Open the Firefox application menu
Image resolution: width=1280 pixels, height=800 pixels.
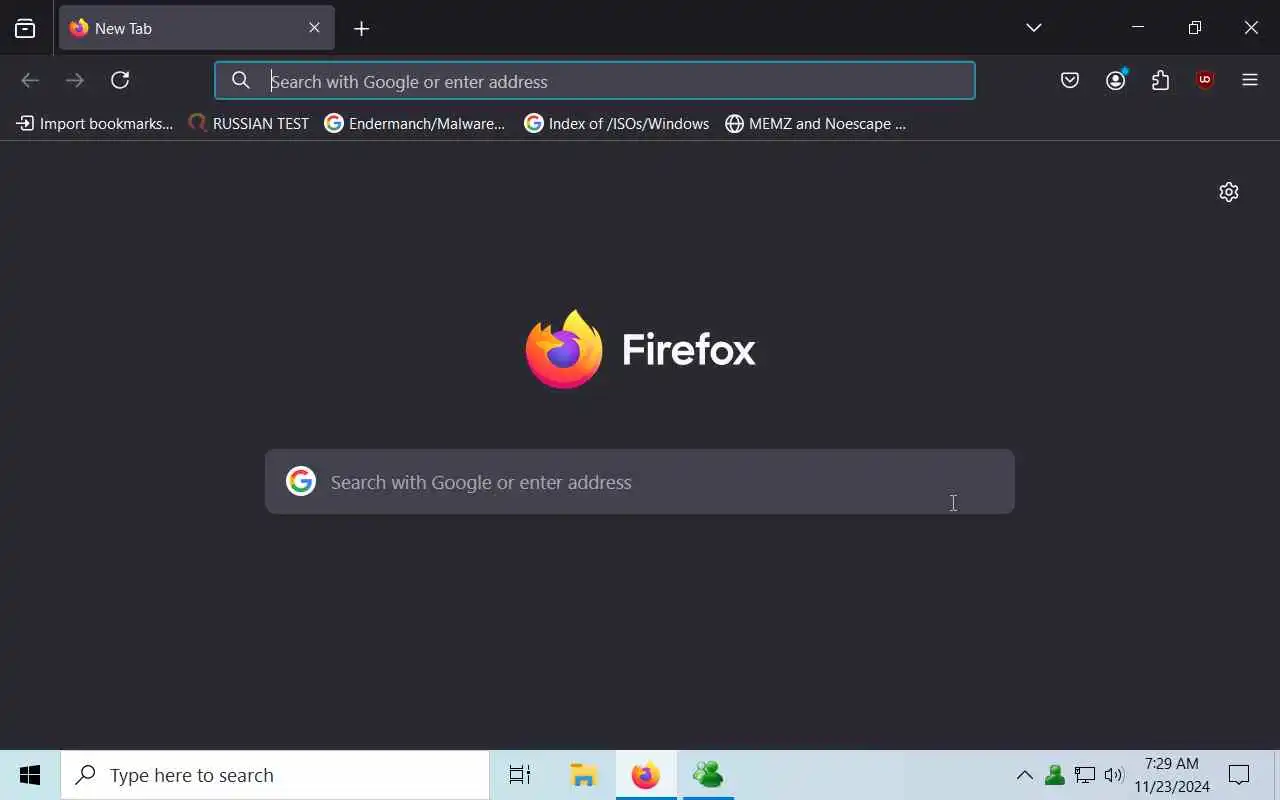[x=1250, y=81]
